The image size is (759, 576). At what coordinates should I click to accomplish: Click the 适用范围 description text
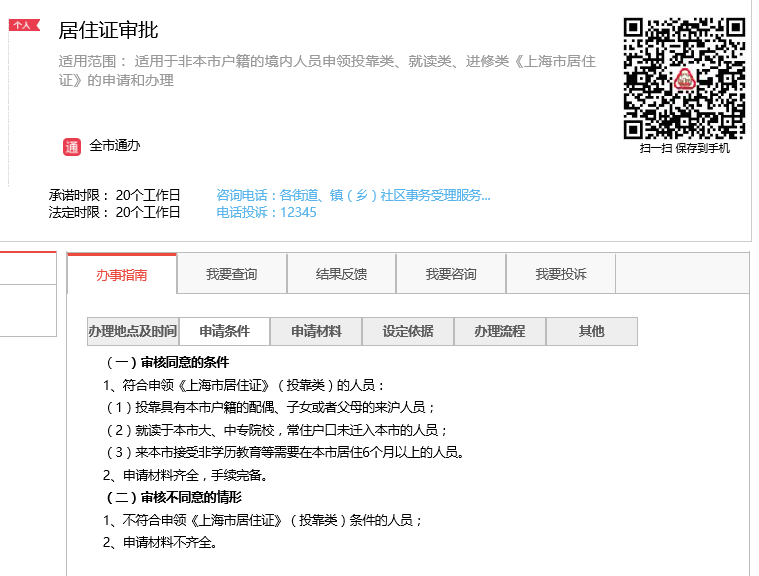click(x=327, y=70)
